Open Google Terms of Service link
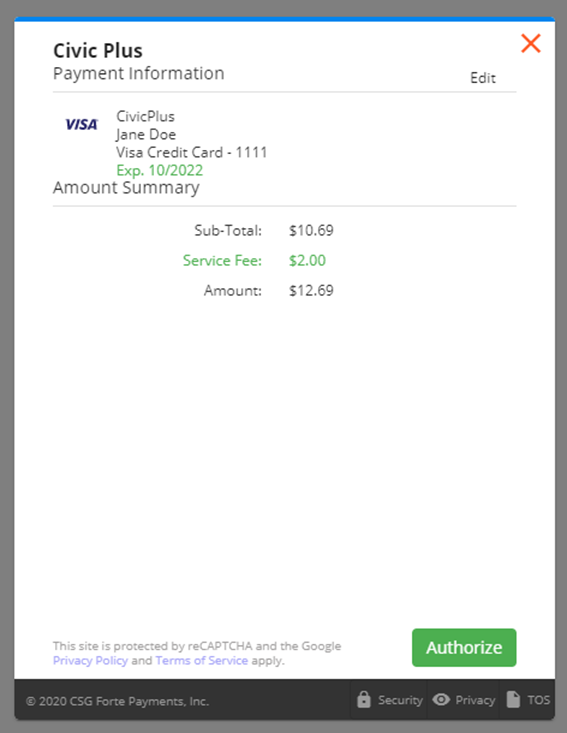Image resolution: width=567 pixels, height=733 pixels. click(x=201, y=661)
